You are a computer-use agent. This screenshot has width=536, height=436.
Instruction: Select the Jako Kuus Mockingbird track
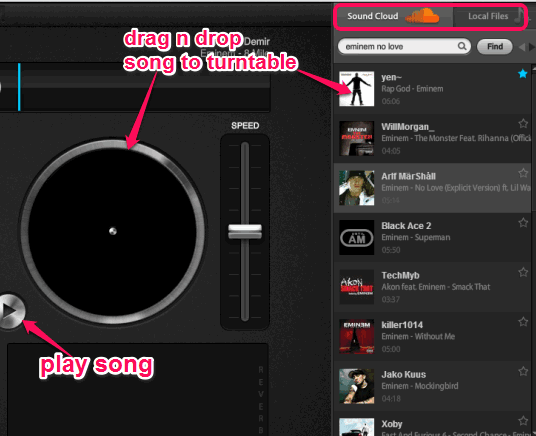[x=432, y=386]
